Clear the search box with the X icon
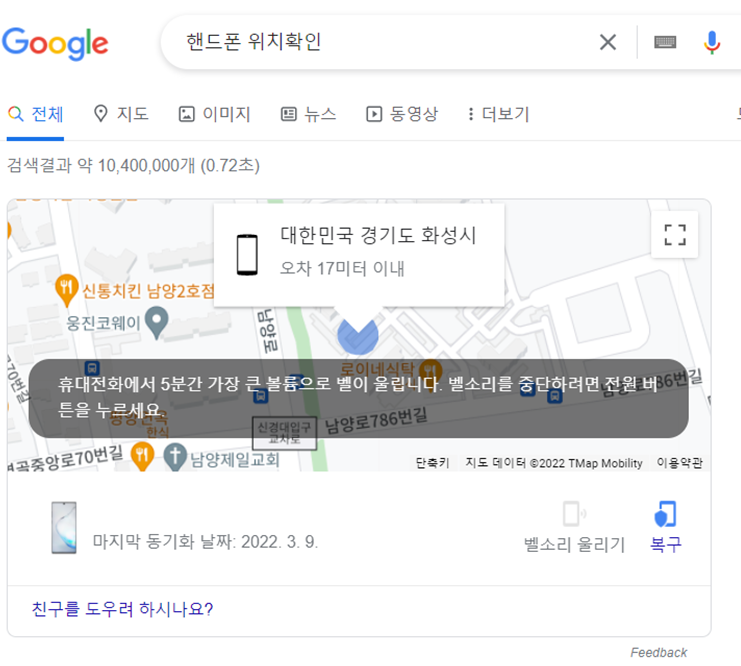The width and height of the screenshot is (741, 666). tap(608, 42)
